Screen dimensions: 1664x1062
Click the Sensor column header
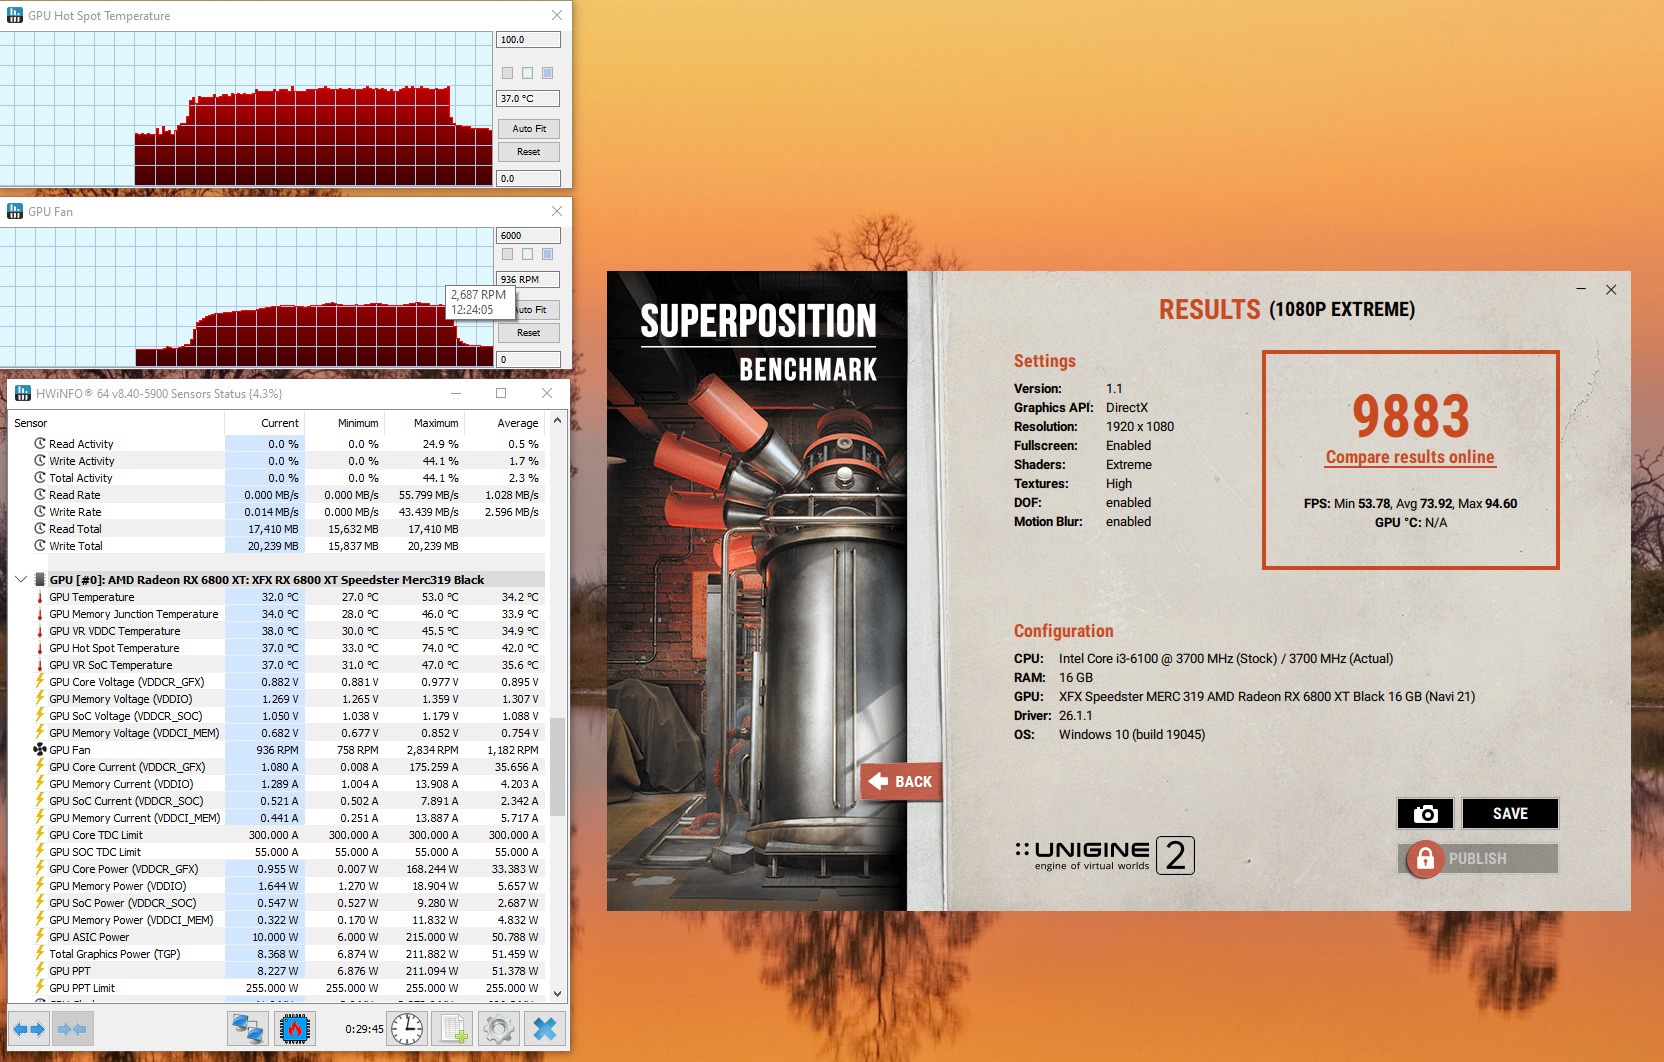click(x=116, y=423)
